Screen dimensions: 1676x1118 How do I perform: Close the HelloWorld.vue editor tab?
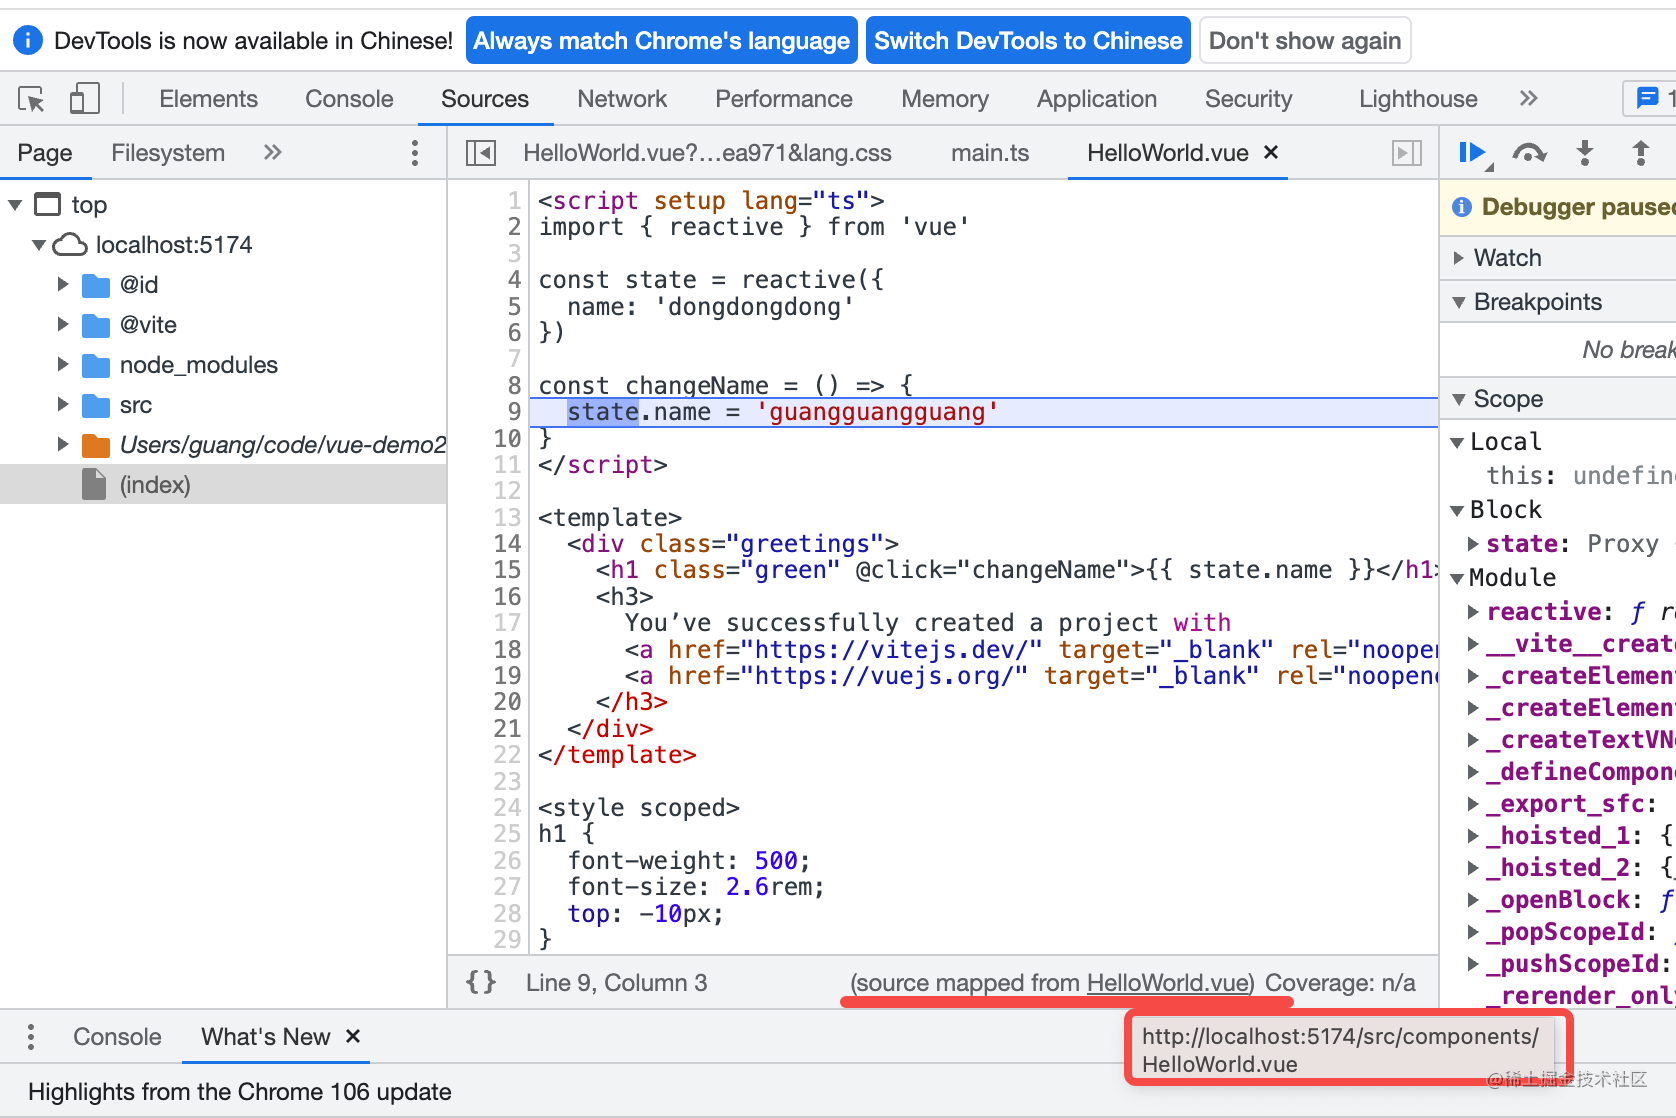[x=1271, y=152]
